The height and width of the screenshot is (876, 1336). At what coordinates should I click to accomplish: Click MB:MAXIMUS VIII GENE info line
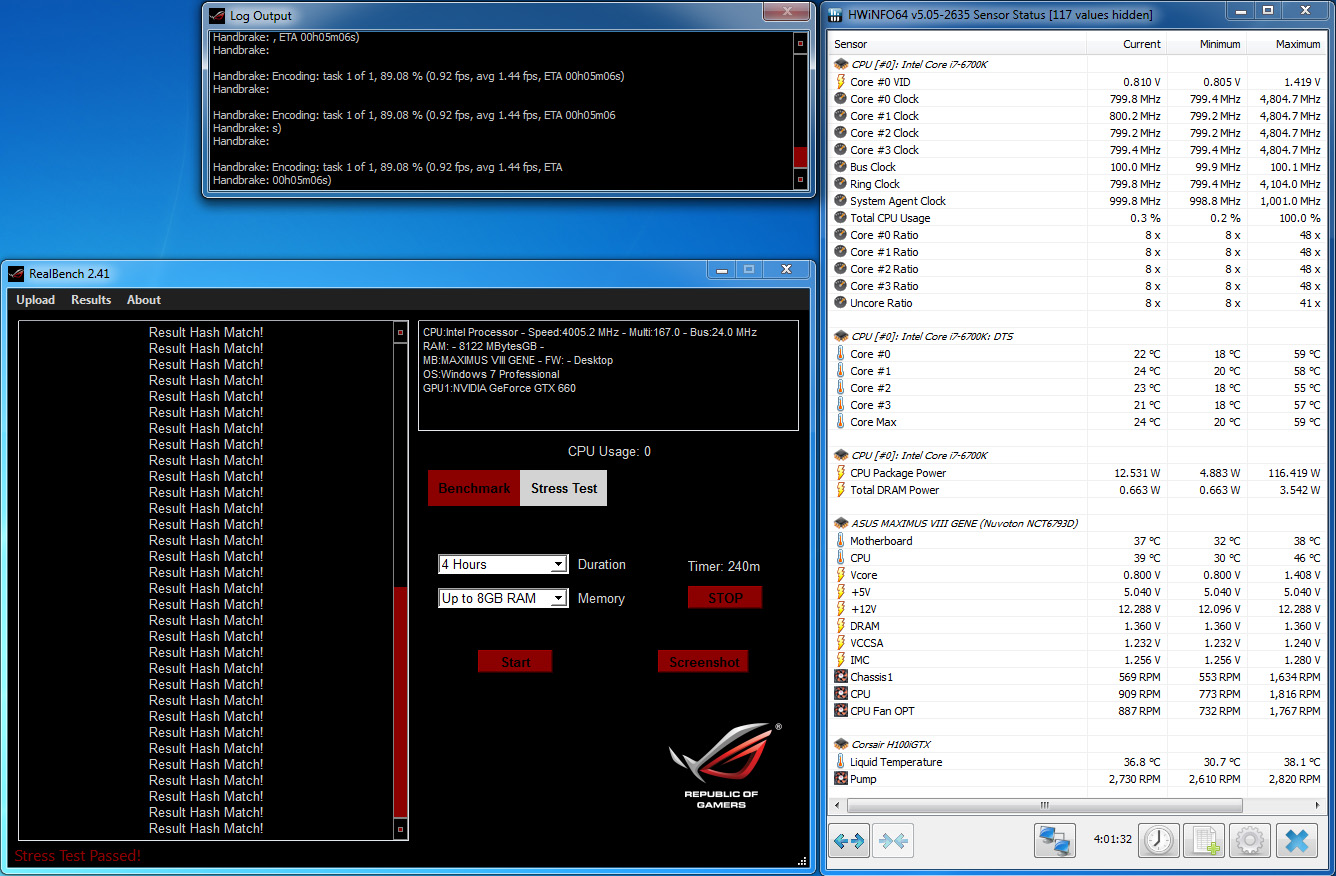click(x=518, y=360)
